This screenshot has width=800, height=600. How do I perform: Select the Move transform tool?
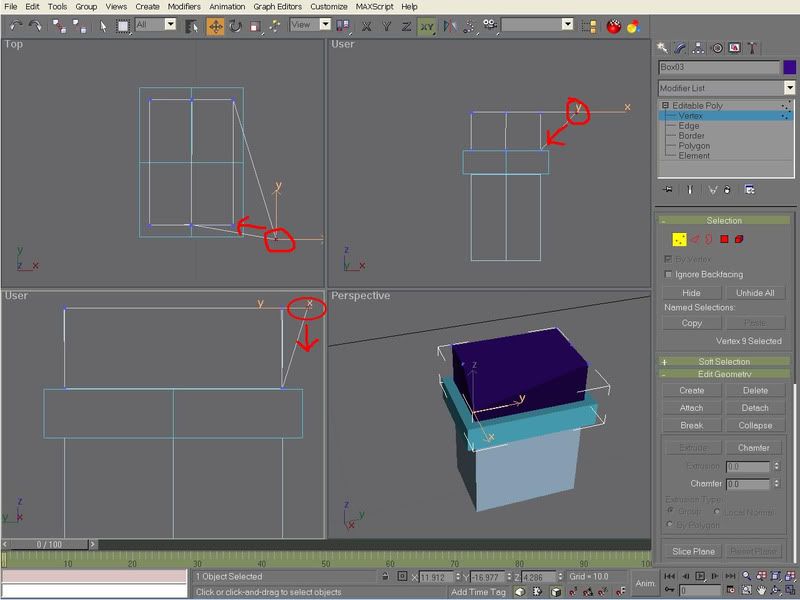click(215, 26)
